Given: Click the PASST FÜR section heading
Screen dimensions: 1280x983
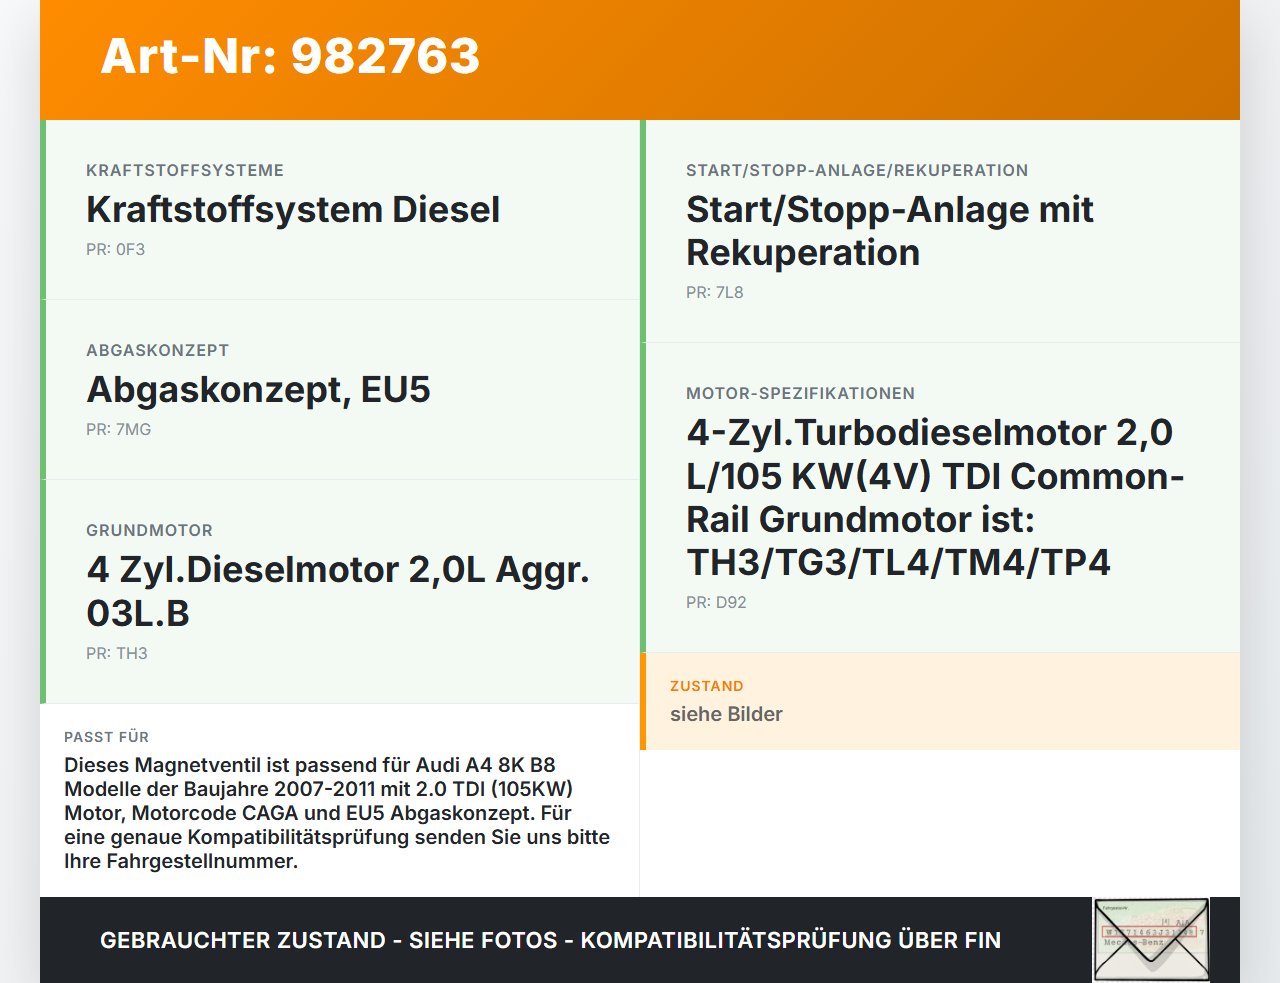Looking at the screenshot, I should coord(107,737).
